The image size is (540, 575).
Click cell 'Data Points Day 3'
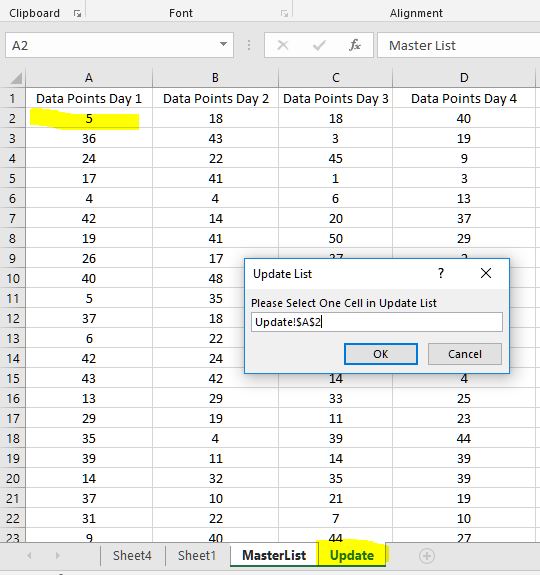(x=335, y=98)
